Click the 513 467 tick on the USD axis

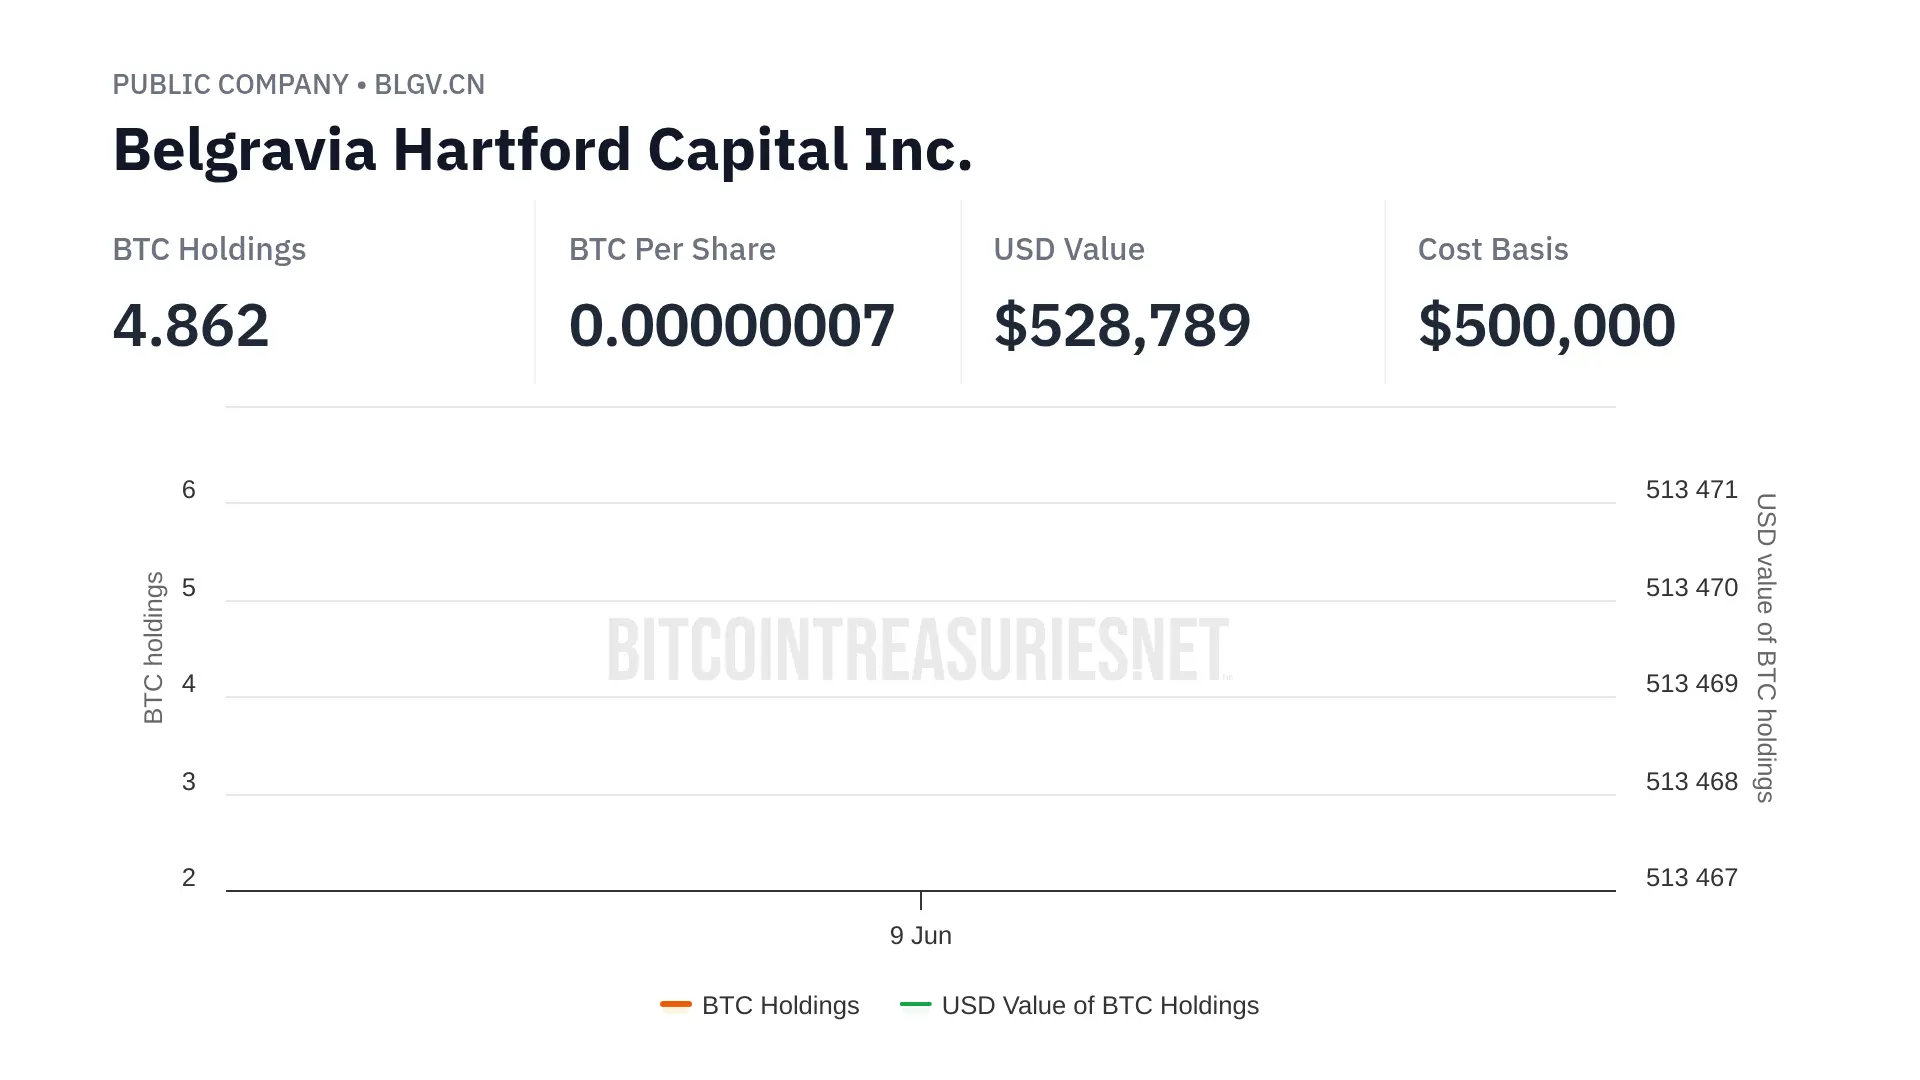coord(1691,878)
